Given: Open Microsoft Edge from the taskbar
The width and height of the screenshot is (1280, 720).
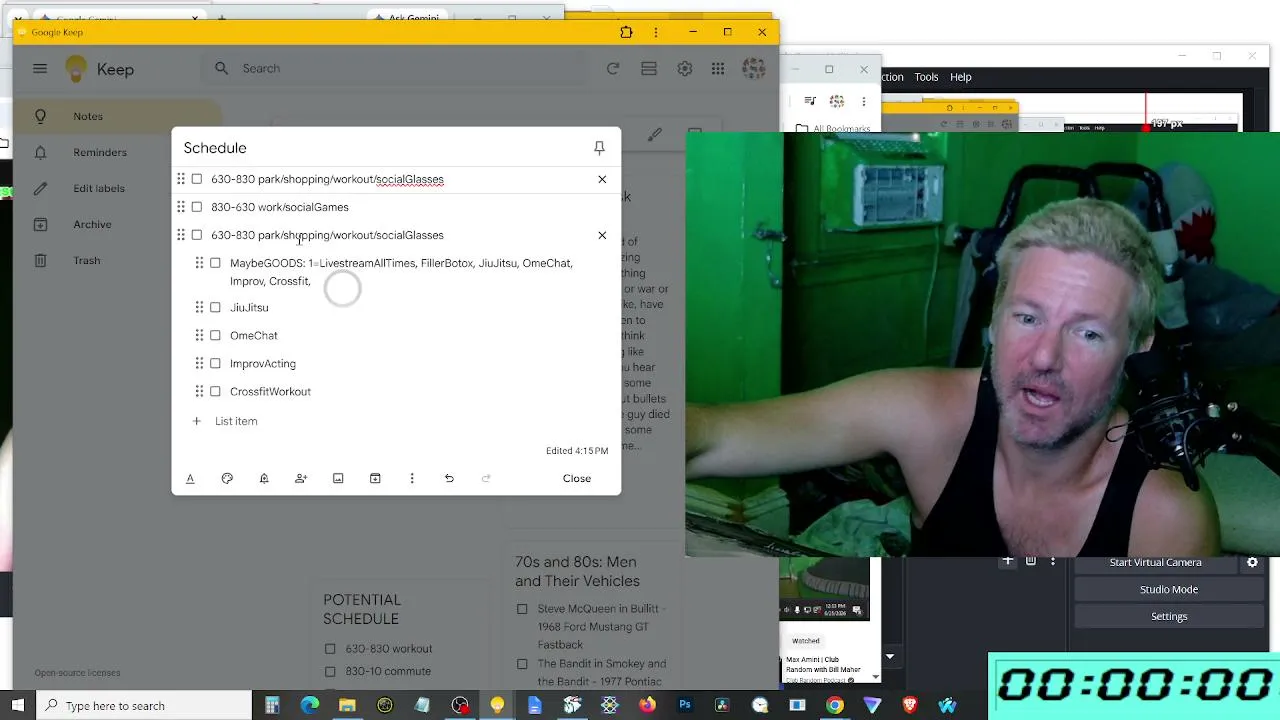Looking at the screenshot, I should pos(310,705).
